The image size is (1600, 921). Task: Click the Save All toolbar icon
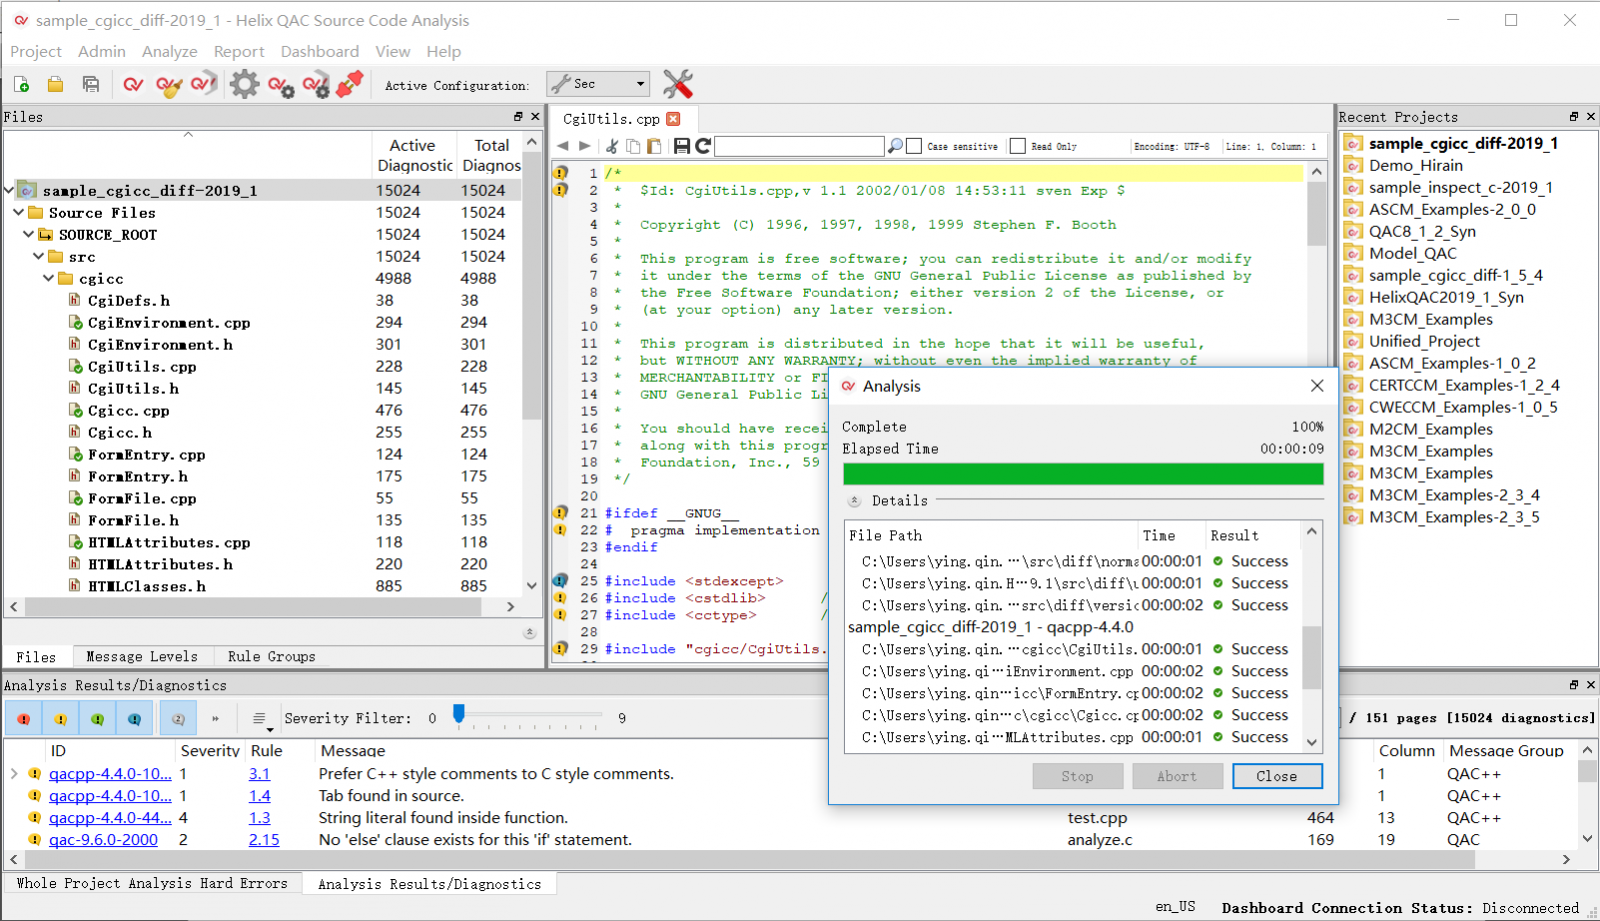[x=91, y=85]
